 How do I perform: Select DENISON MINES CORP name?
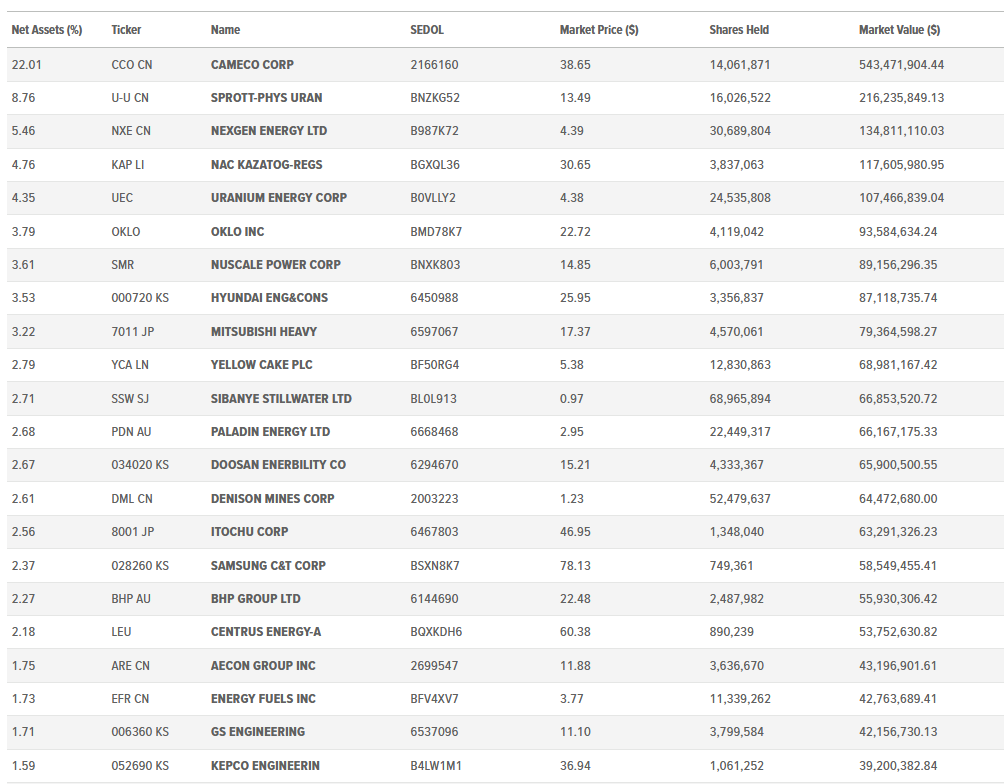coord(272,498)
